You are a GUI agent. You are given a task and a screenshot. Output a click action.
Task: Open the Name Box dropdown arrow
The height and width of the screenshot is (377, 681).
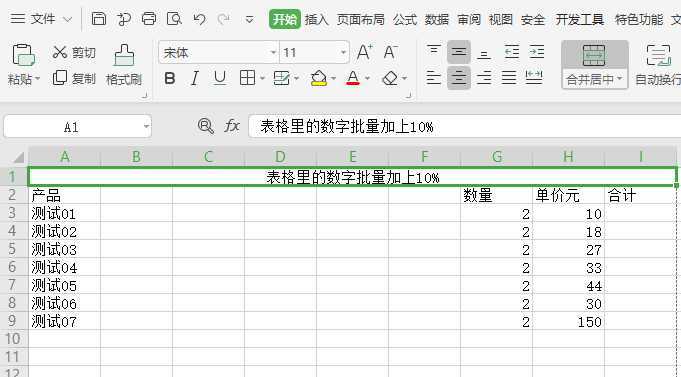tap(146, 127)
